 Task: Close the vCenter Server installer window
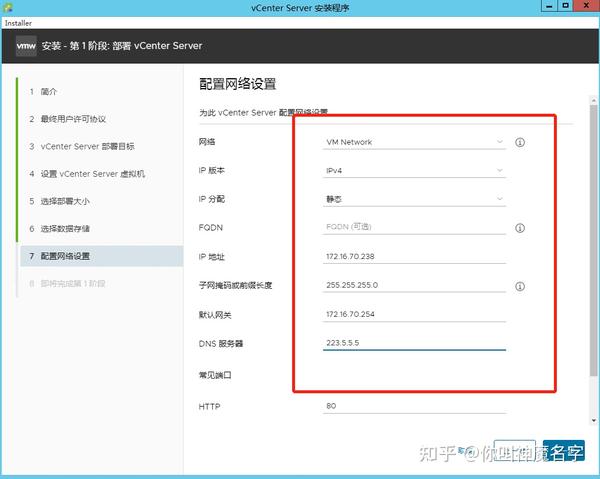[x=586, y=6]
